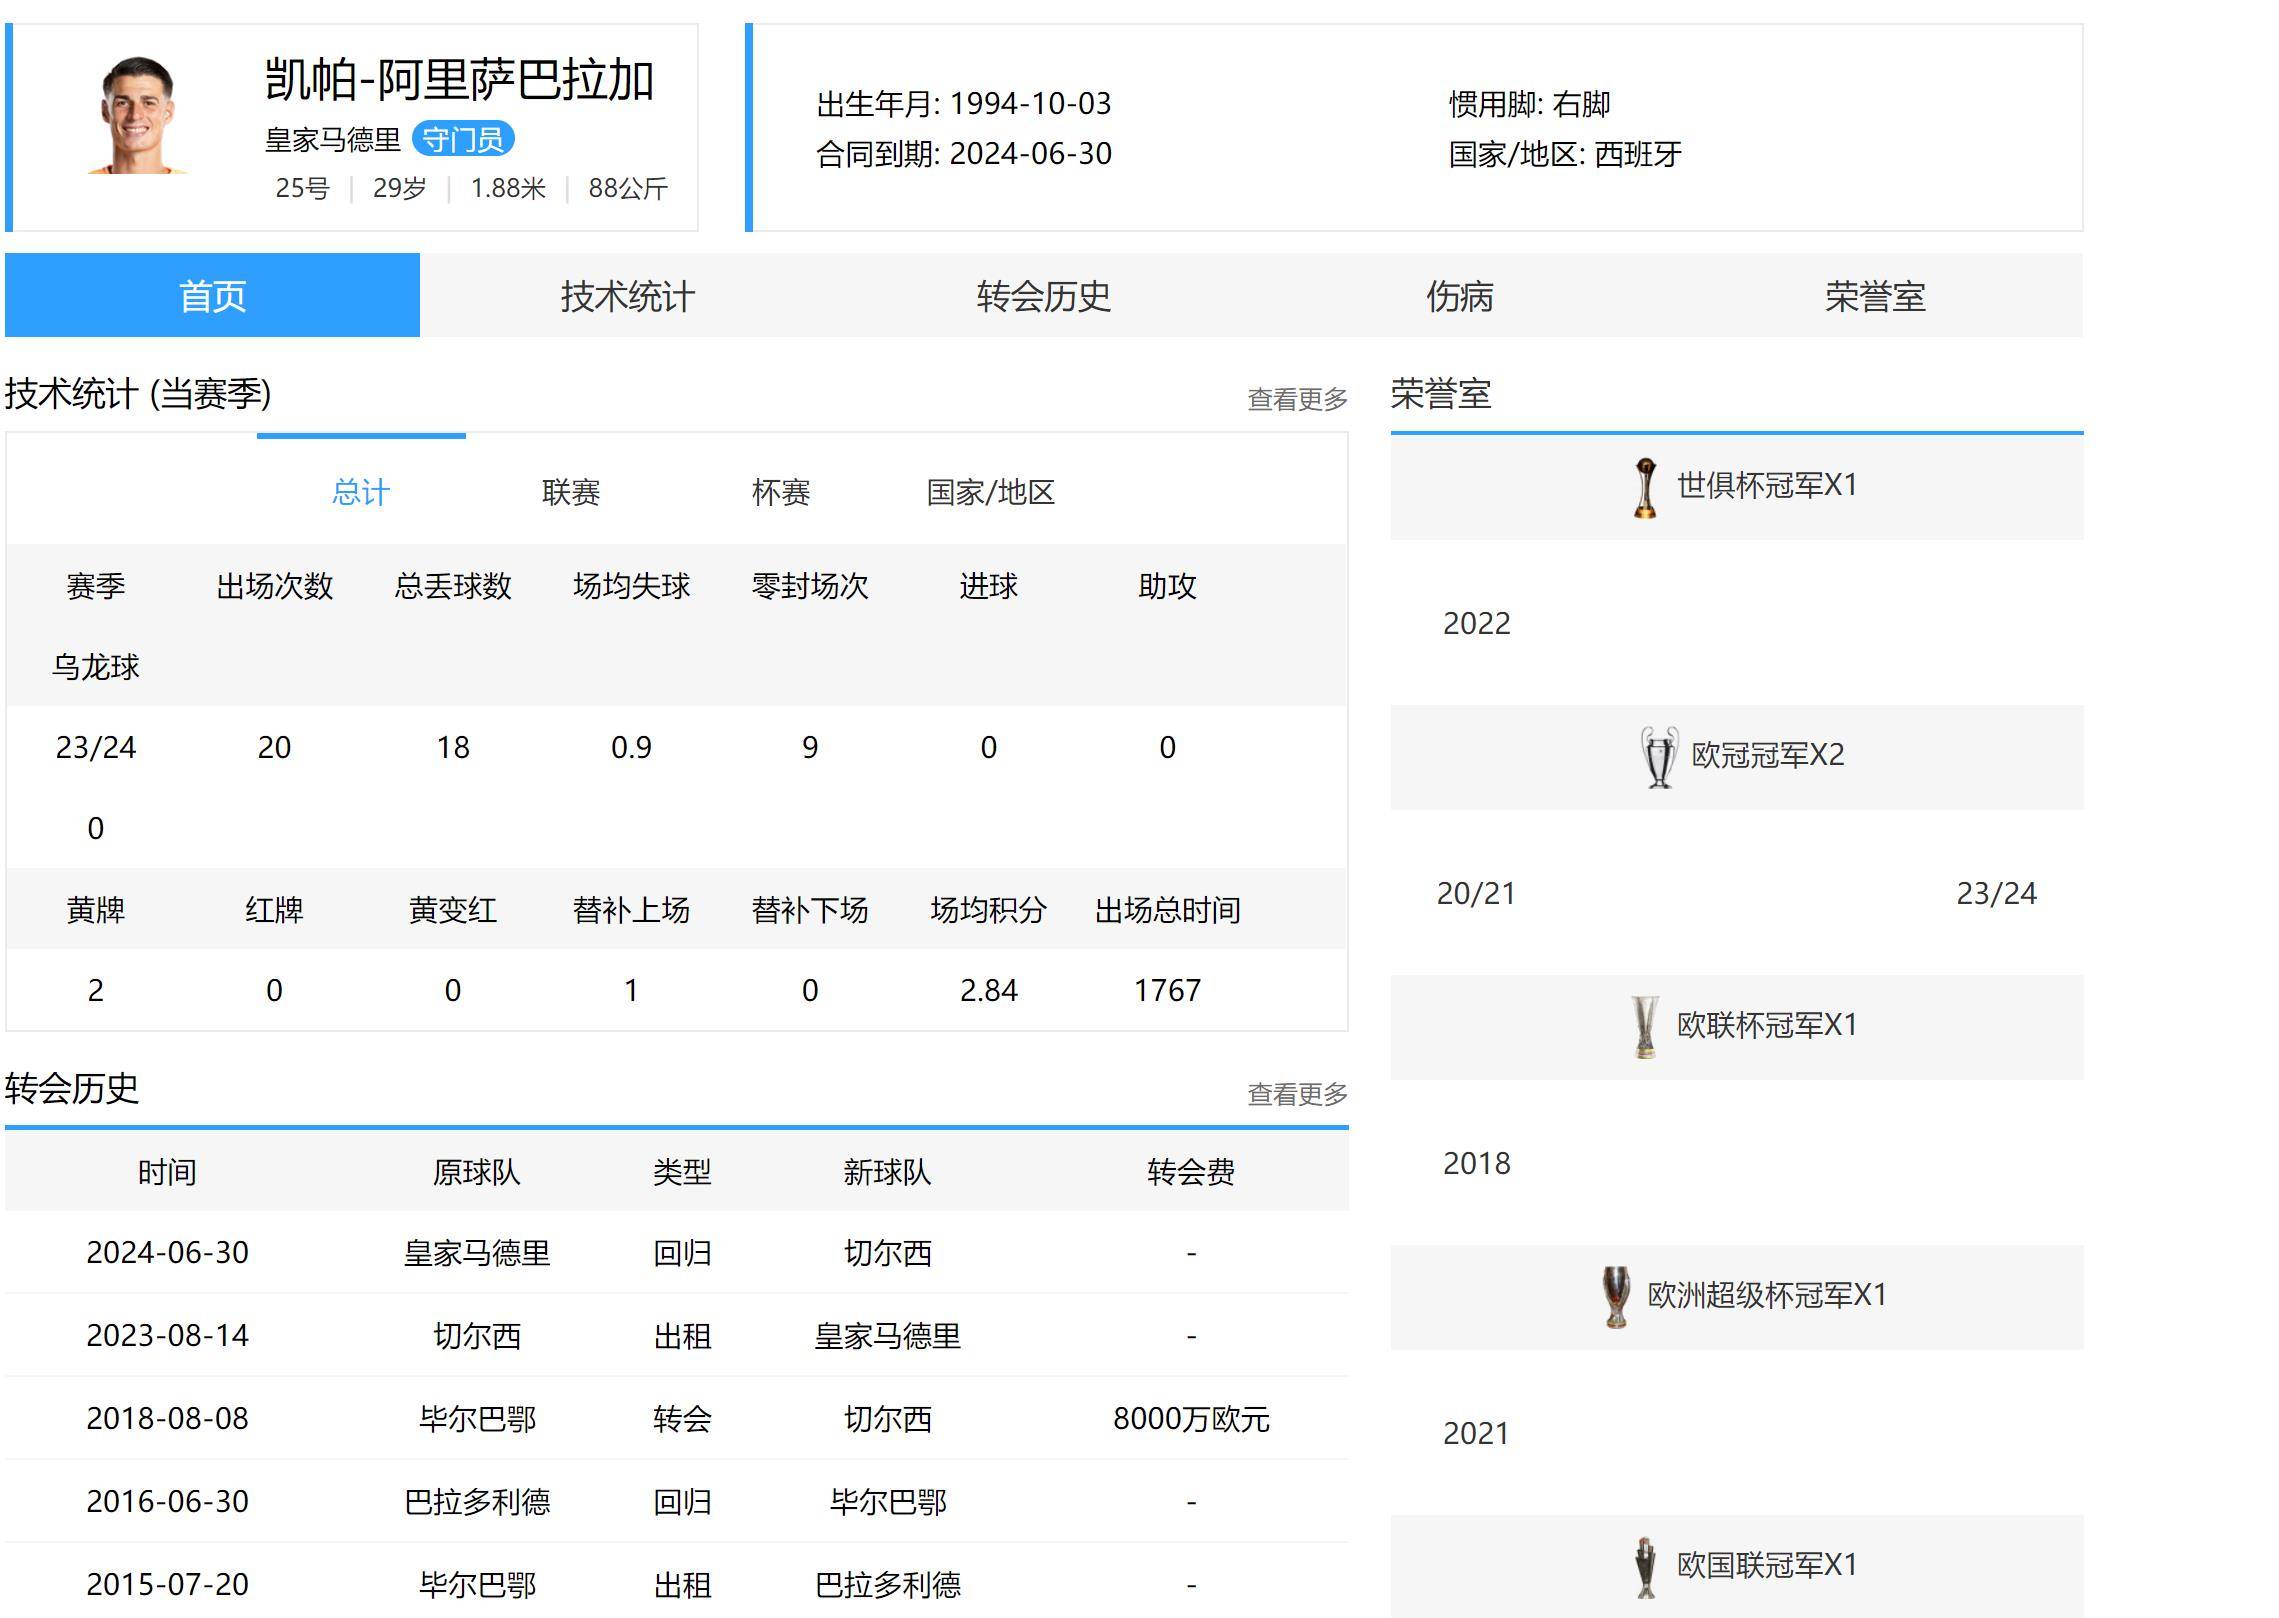Open the 荣誉室 tab
Image resolution: width=2279 pixels, height=1618 pixels.
pos(1876,295)
